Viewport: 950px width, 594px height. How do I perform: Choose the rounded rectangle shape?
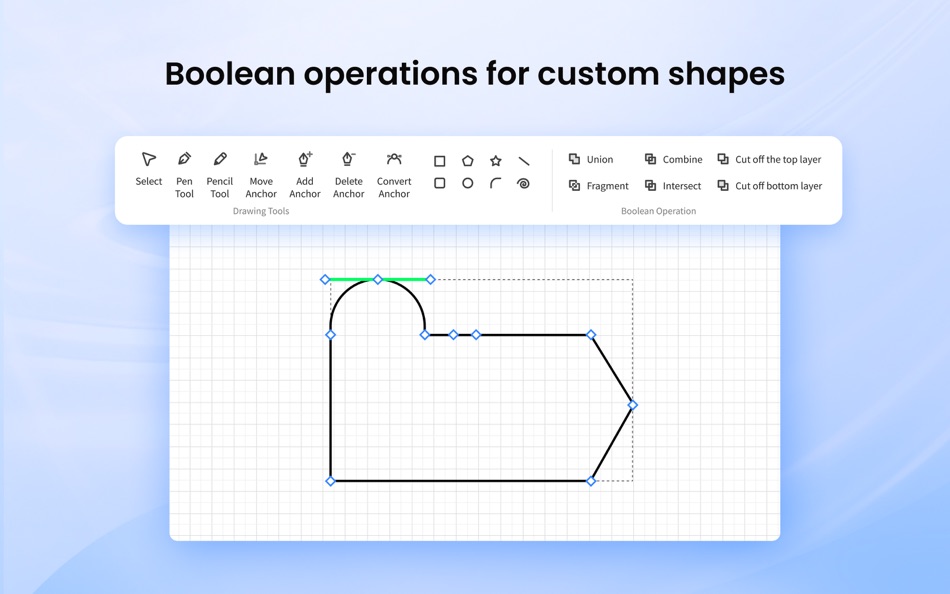point(440,182)
